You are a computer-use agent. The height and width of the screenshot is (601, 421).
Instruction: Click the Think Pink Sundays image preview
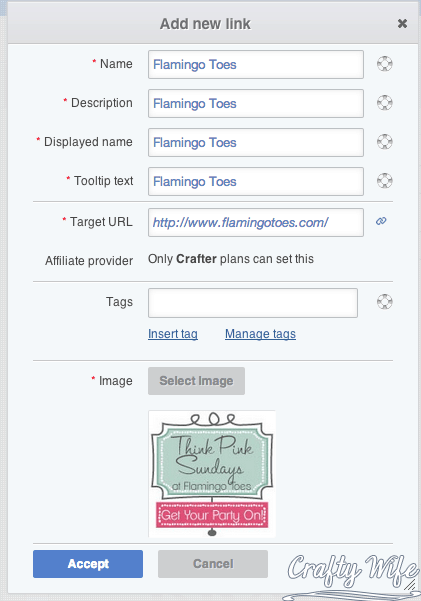[x=212, y=474]
